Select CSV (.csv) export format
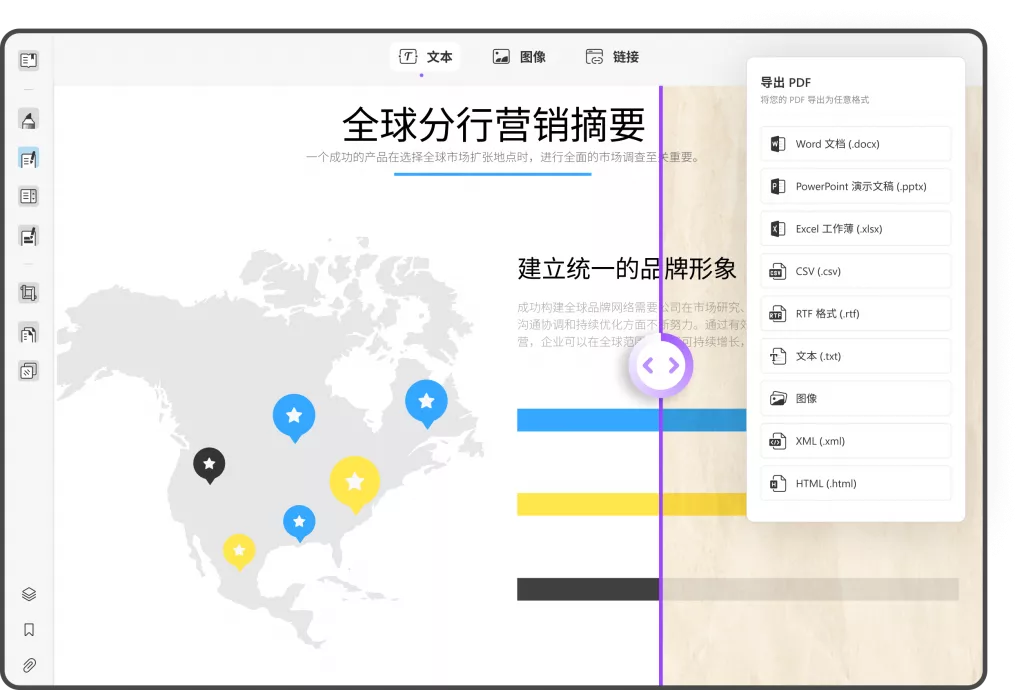Image resolution: width=1024 pixels, height=690 pixels. tap(855, 271)
